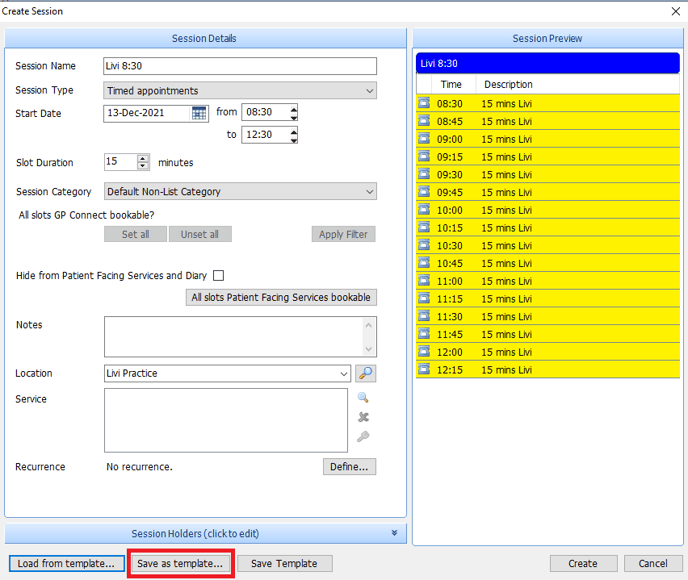
Task: Increase the Slot Duration with up arrow
Action: [x=144, y=158]
